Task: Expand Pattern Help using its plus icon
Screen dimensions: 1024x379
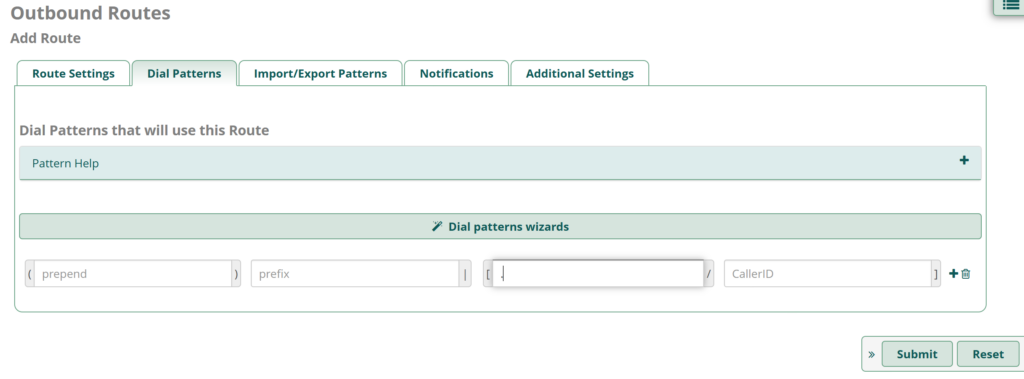Action: pyautogui.click(x=964, y=160)
